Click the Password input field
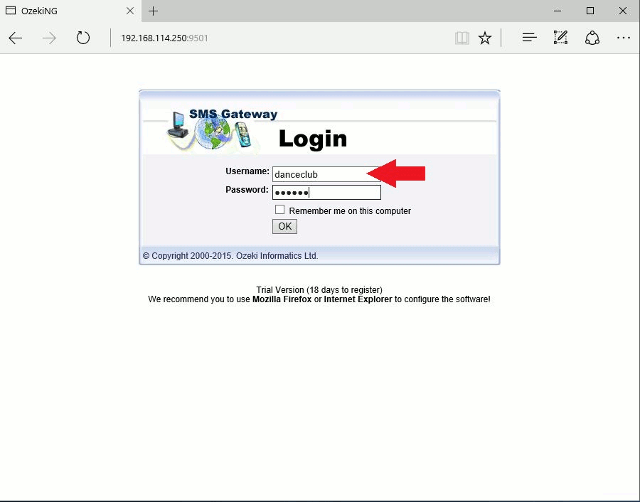The height and width of the screenshot is (502, 640). tap(326, 192)
